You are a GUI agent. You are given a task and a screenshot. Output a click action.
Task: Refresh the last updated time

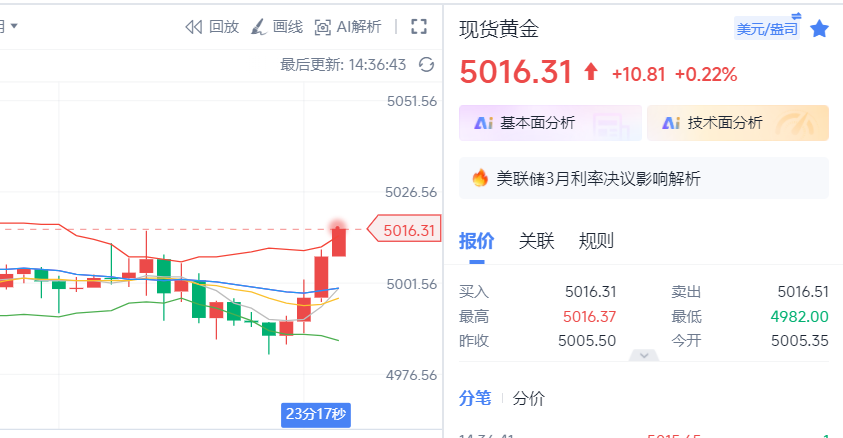[x=426, y=64]
